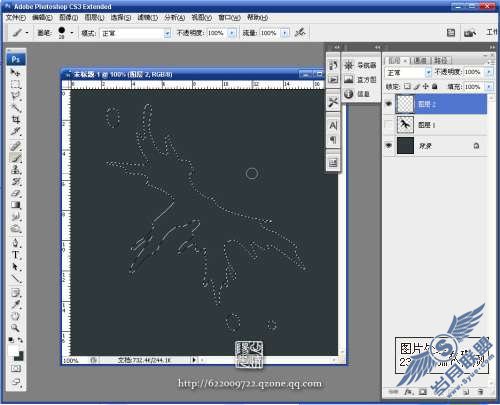500x405 pixels.
Task: Select the Crop tool
Action: pos(15,119)
